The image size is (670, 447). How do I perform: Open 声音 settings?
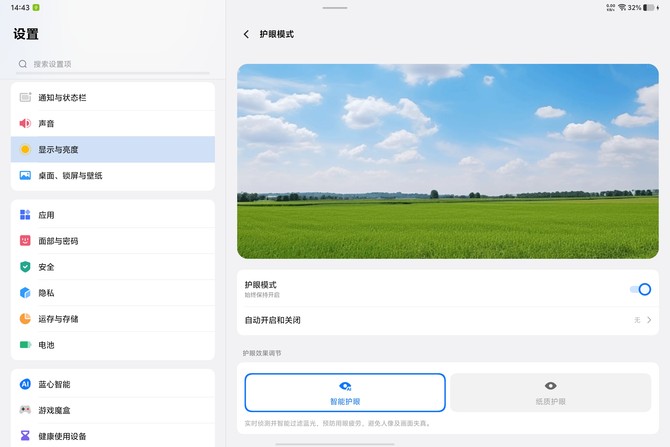pyautogui.click(x=113, y=124)
